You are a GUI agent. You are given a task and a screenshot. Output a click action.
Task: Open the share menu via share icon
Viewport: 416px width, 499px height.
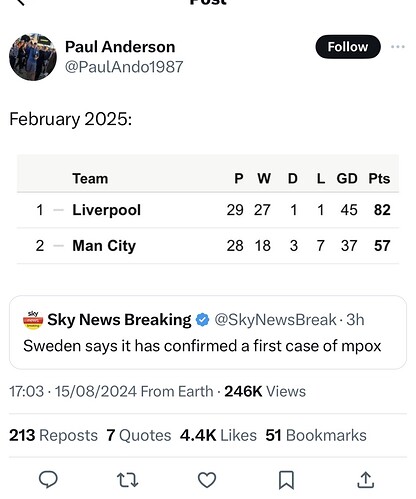[x=366, y=480]
